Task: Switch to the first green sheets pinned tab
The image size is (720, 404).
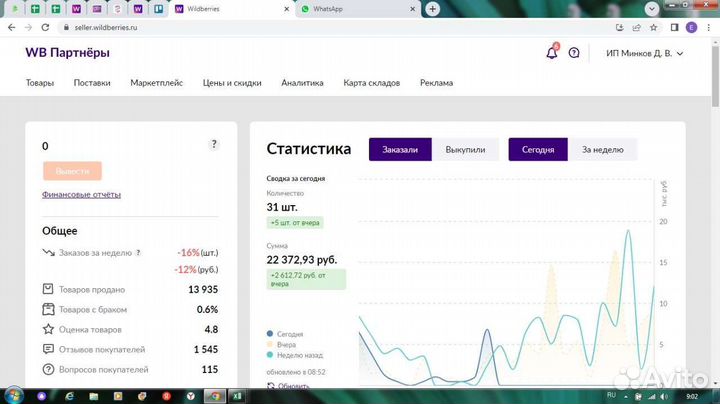Action: pos(35,9)
